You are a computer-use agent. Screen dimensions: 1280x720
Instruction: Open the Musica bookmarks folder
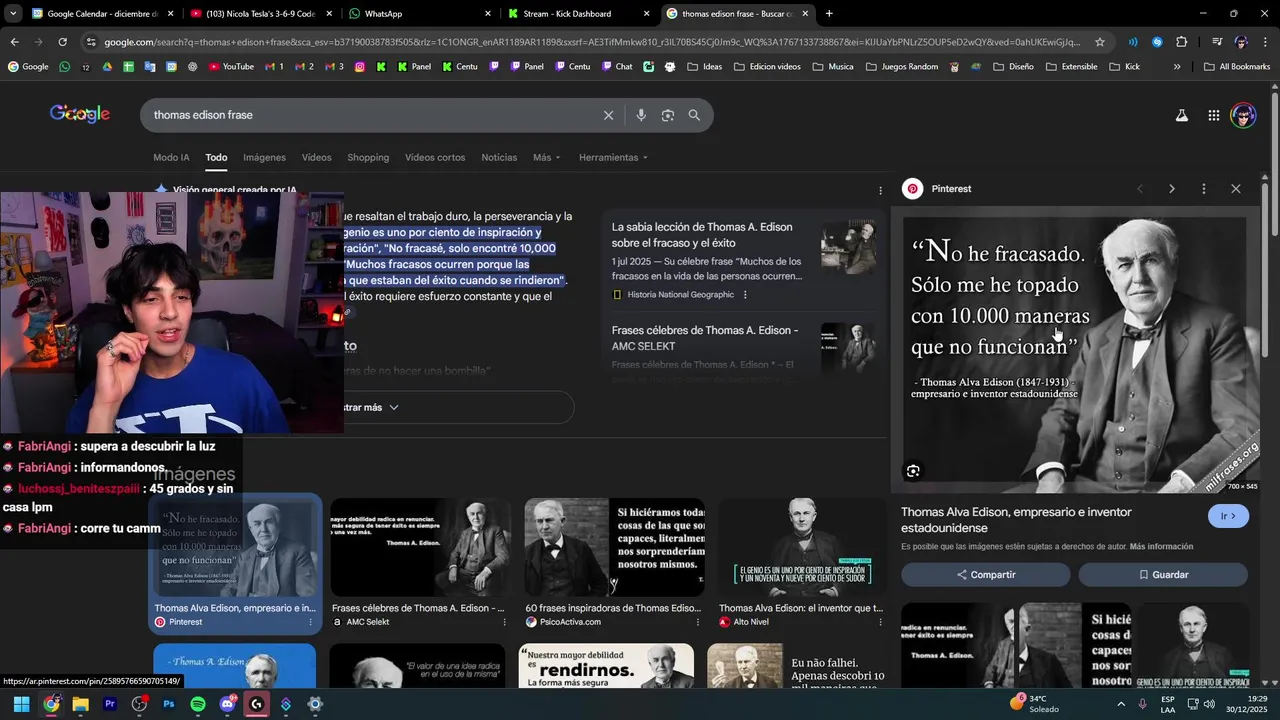click(x=832, y=67)
